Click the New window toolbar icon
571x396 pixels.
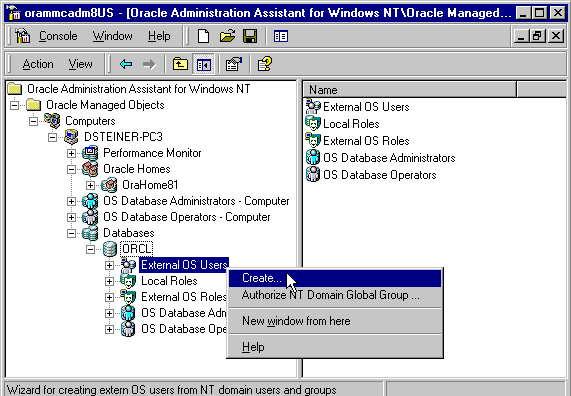click(x=281, y=36)
